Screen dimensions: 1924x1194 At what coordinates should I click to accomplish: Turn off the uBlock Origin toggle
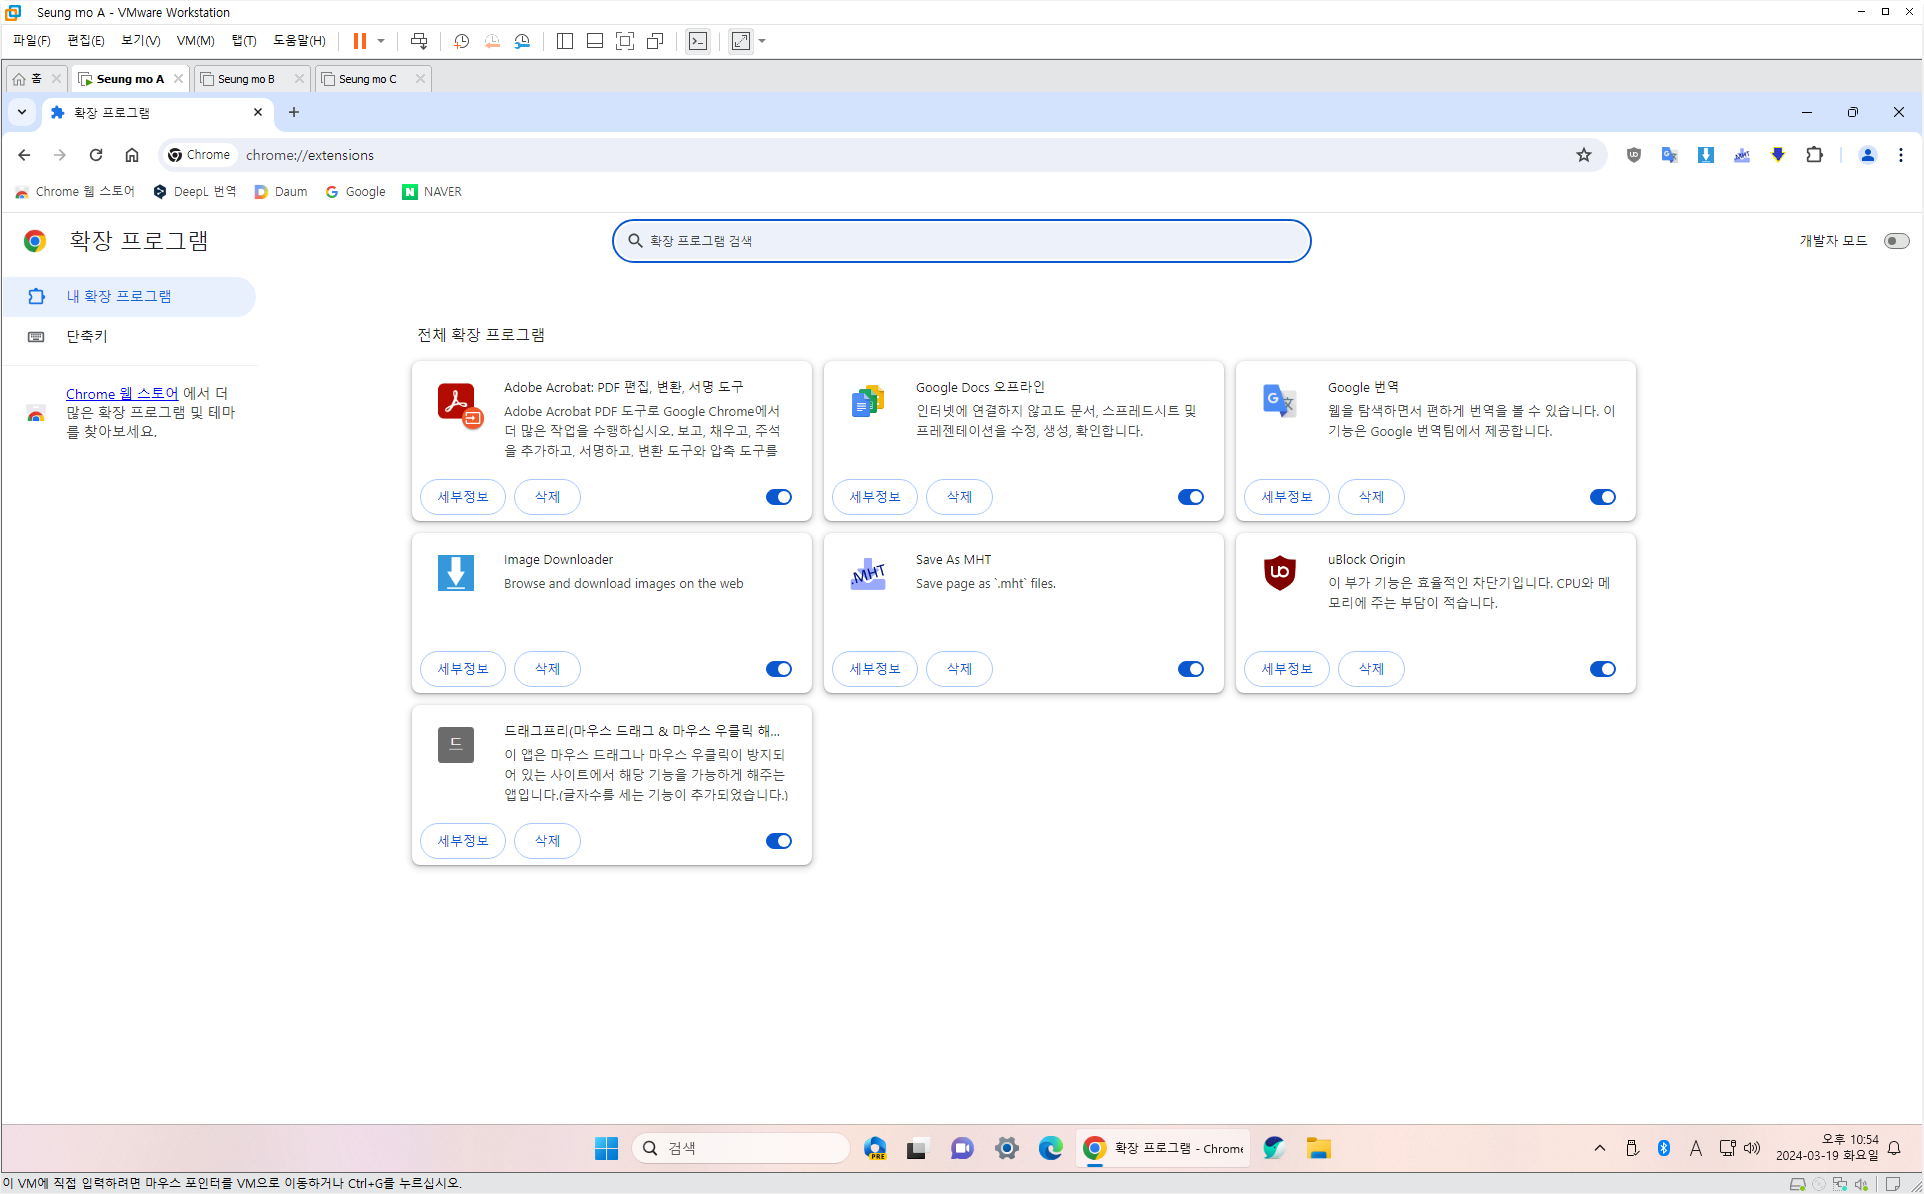click(1602, 669)
